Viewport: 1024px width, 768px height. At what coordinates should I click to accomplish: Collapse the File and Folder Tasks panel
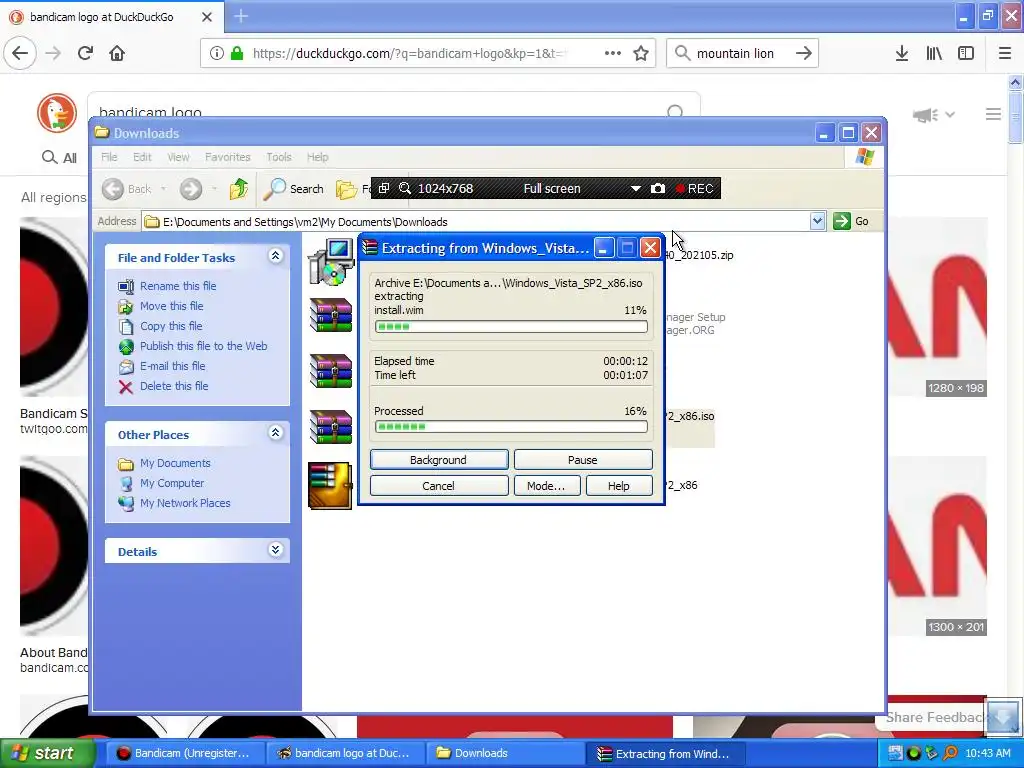(x=276, y=256)
